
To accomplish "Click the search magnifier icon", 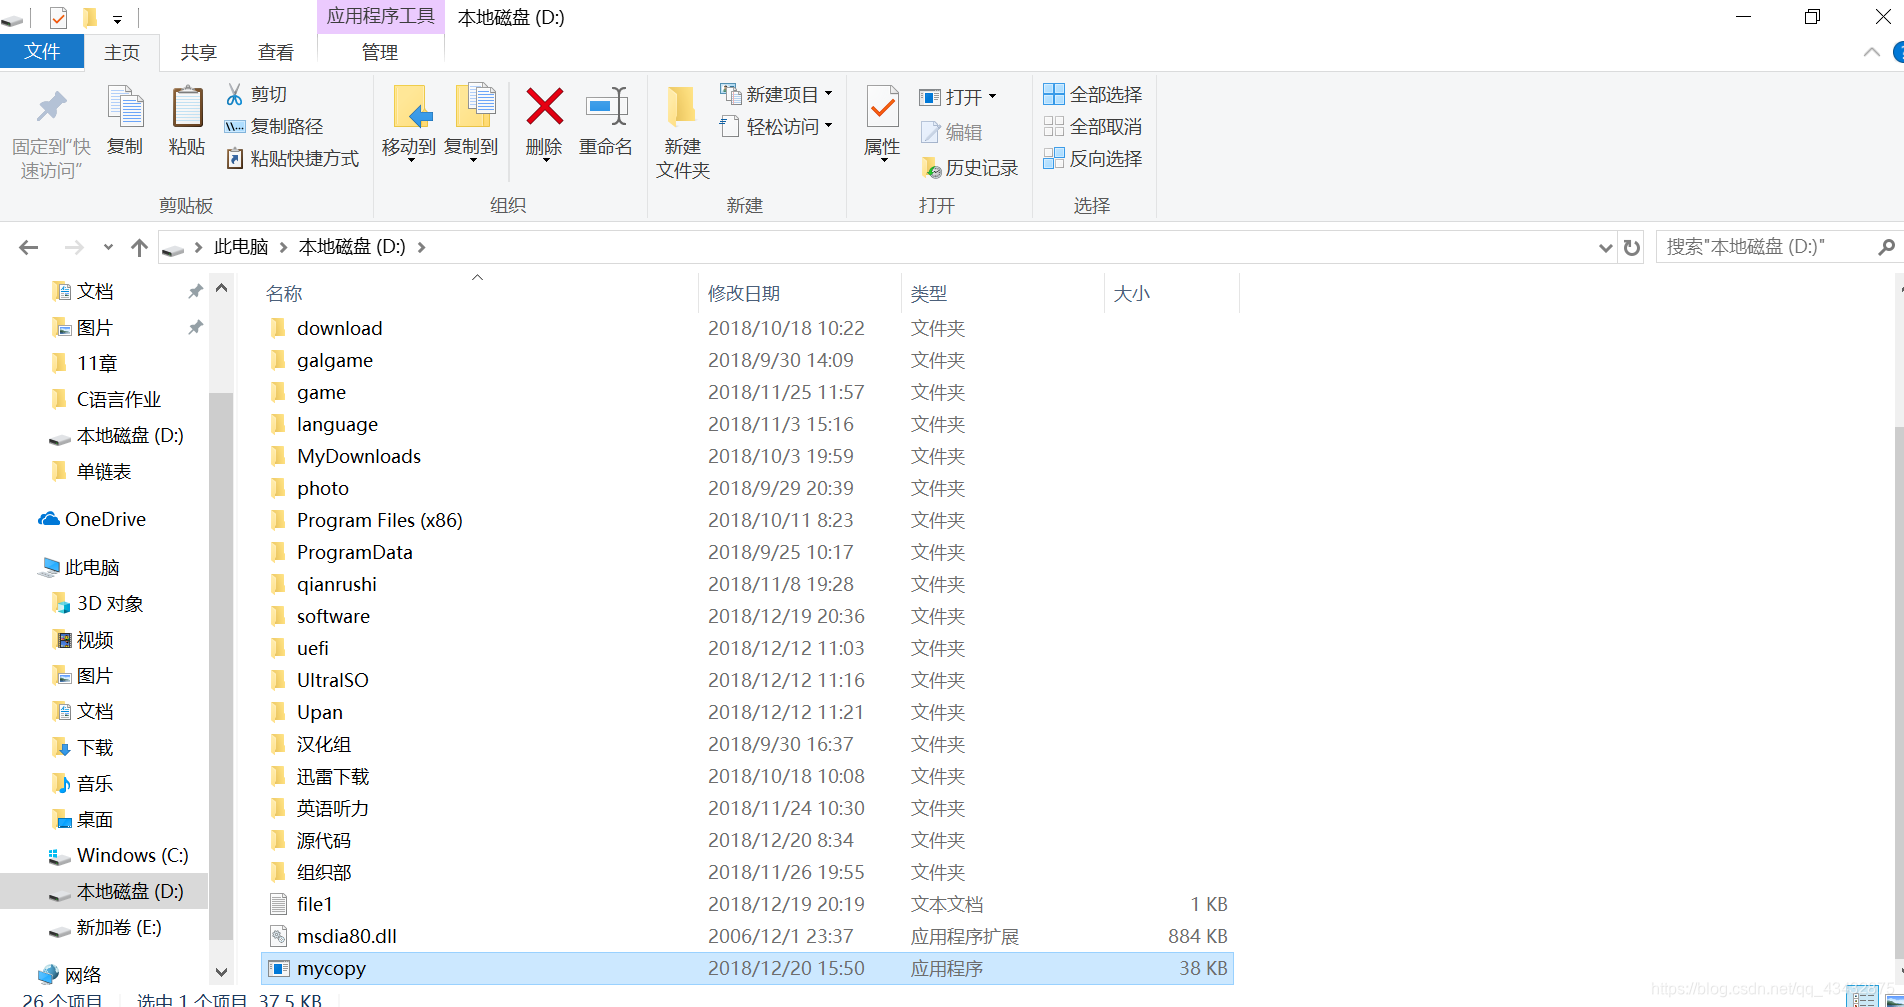I will tap(1886, 247).
